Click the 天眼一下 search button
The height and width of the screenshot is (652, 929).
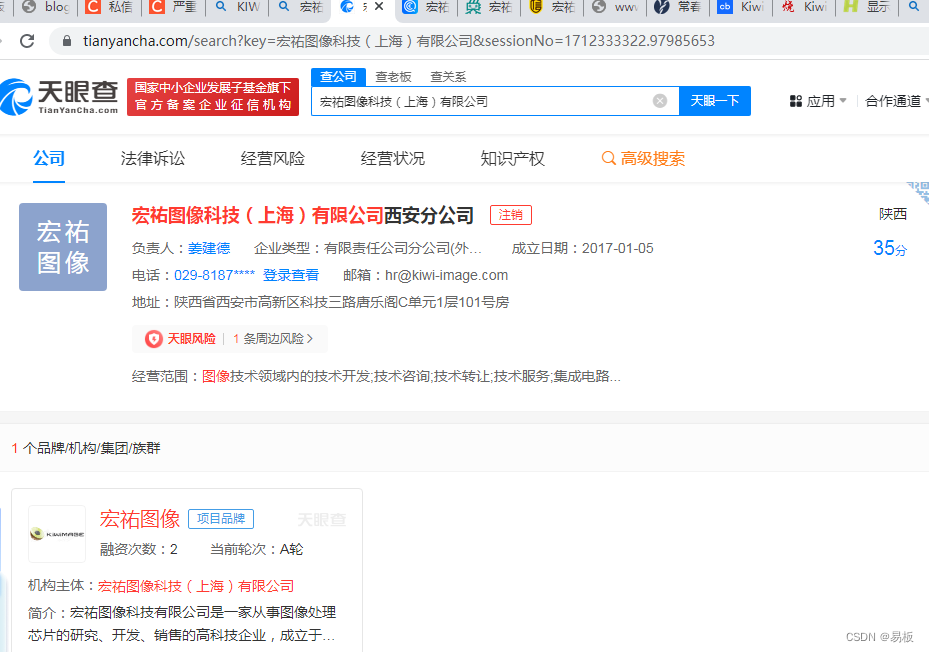tap(715, 101)
